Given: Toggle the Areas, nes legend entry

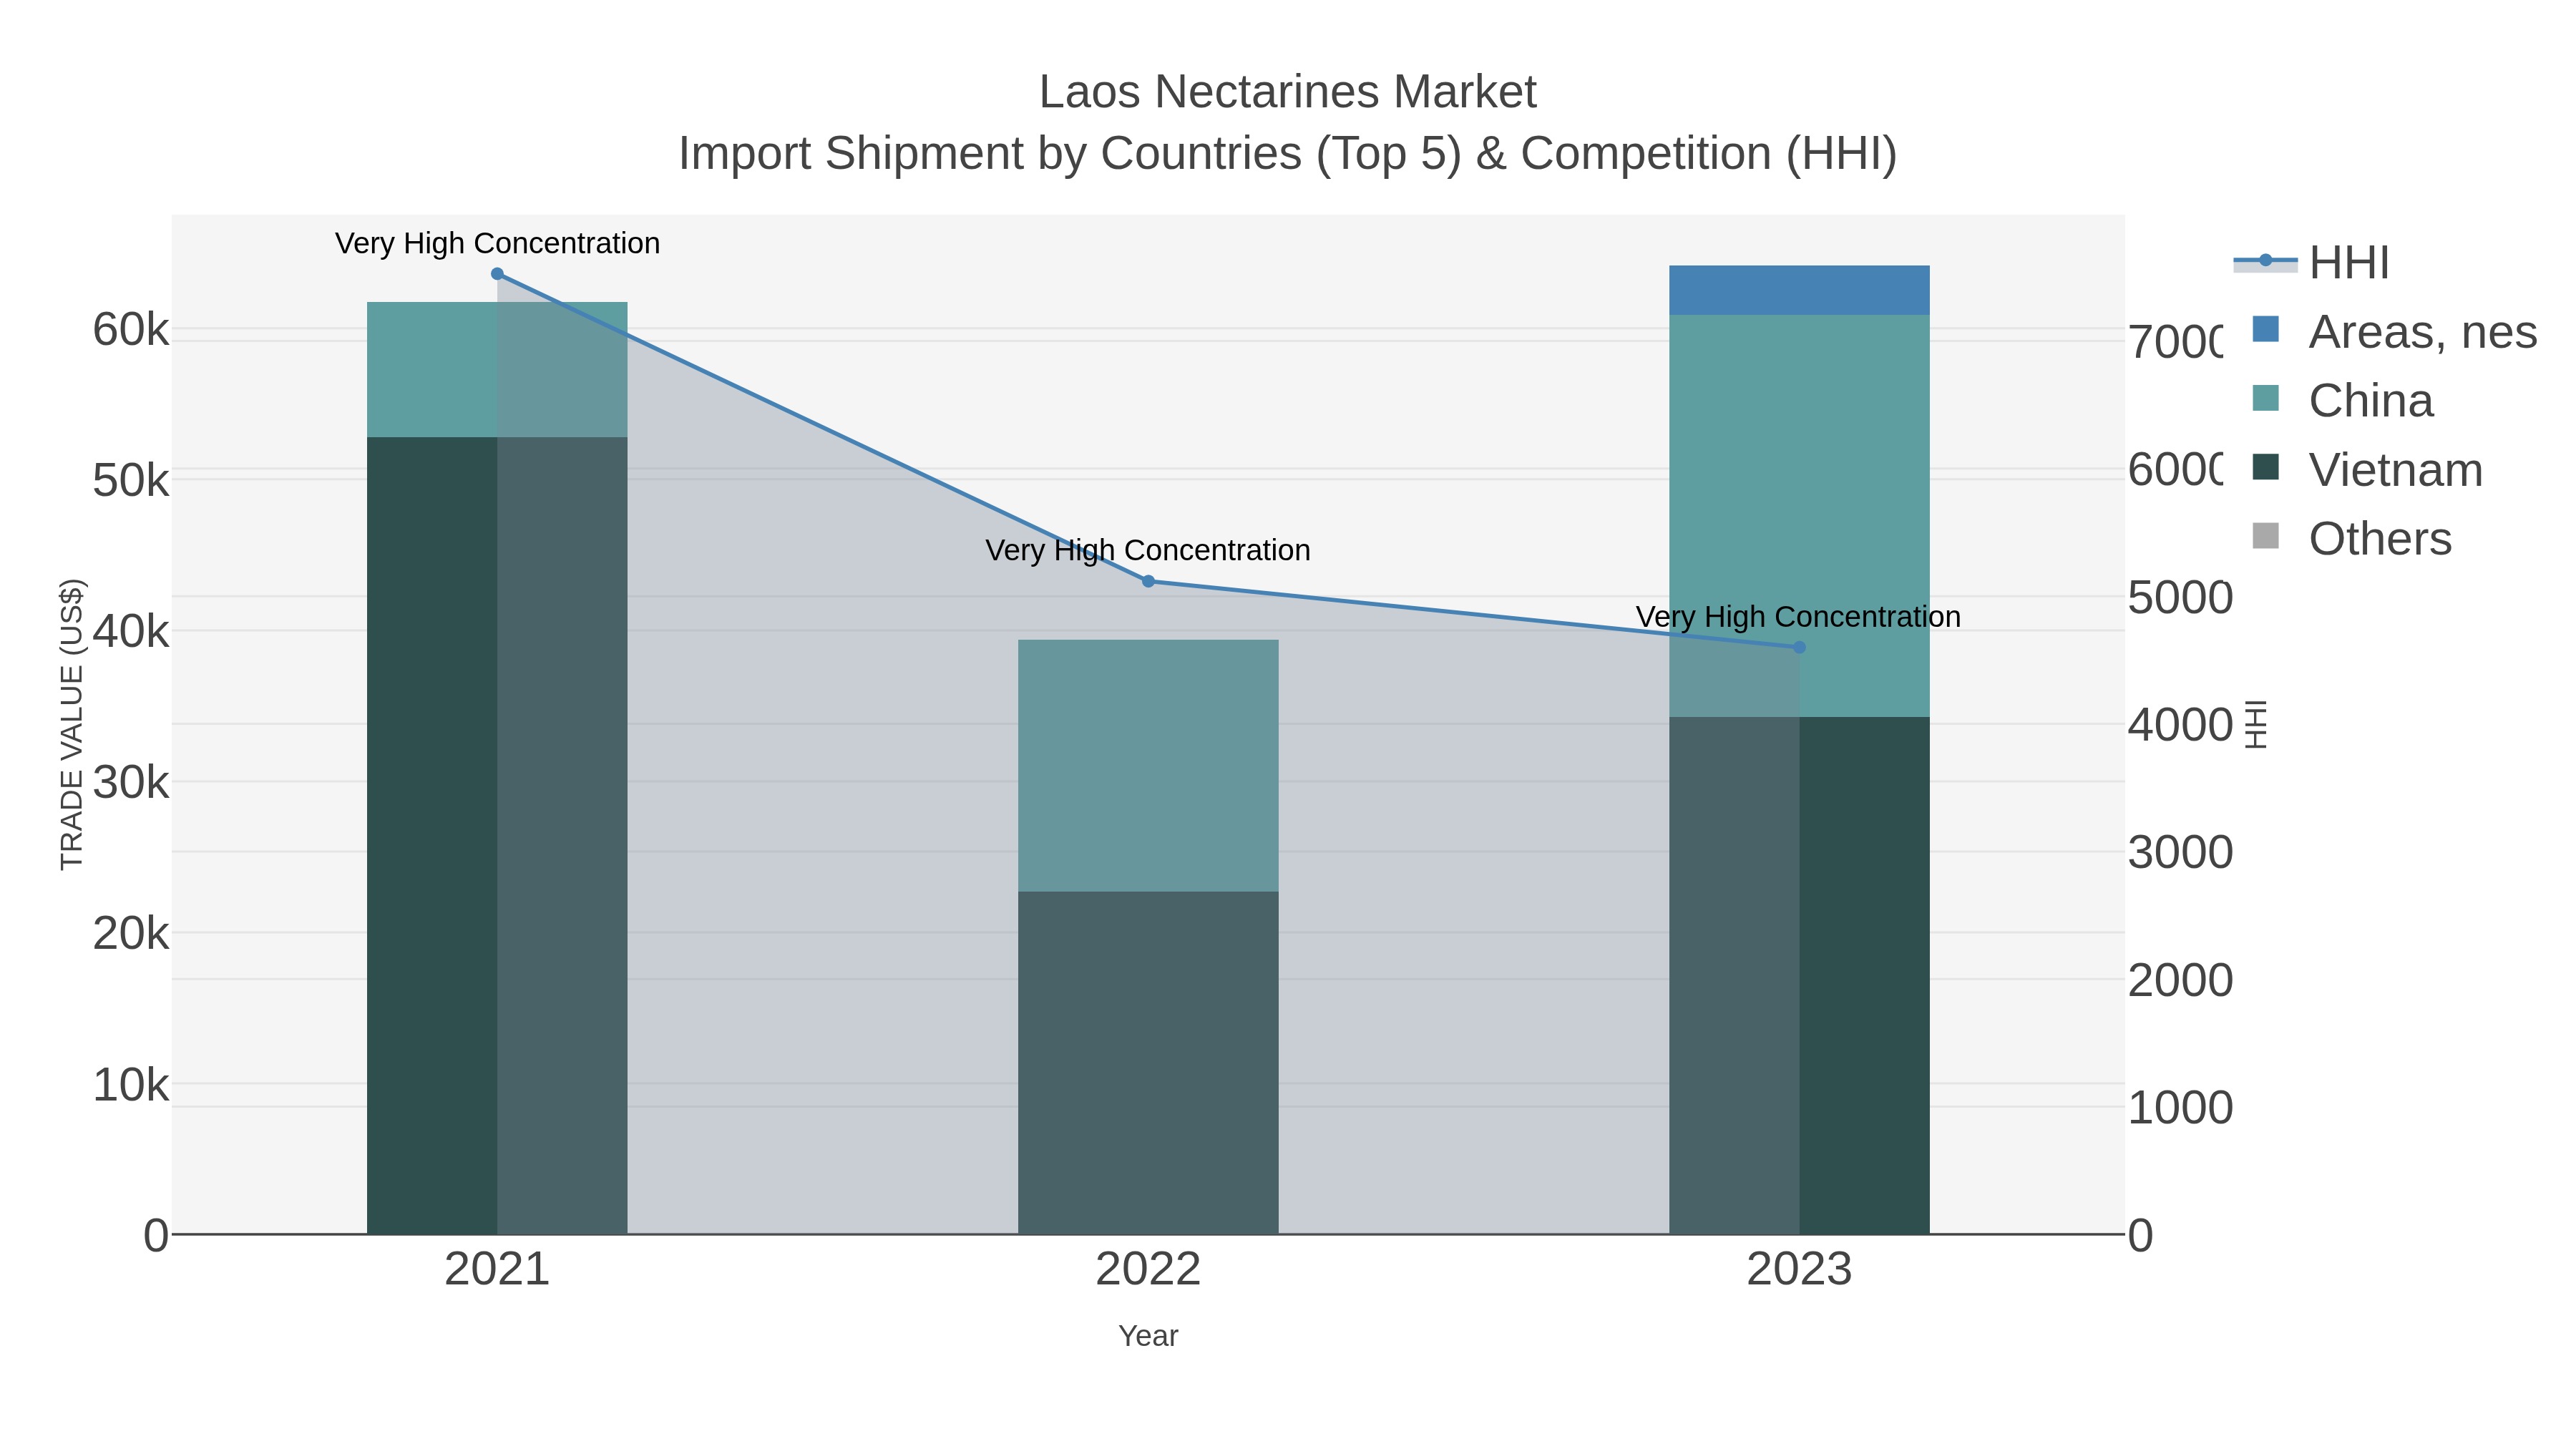Looking at the screenshot, I should click(x=2394, y=331).
